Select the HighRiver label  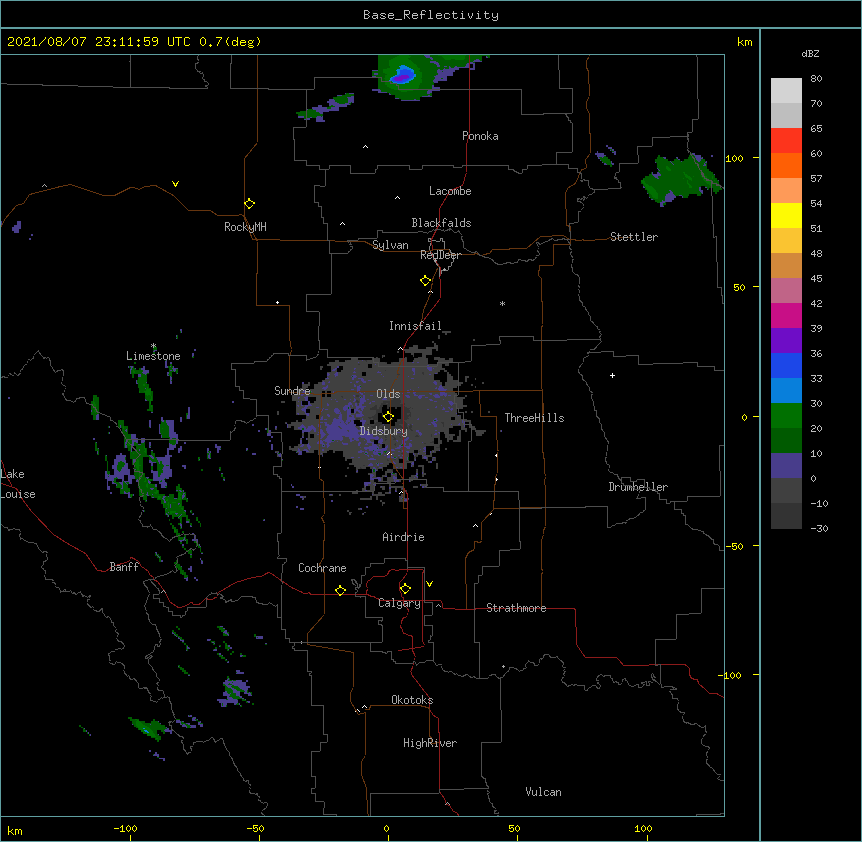[x=430, y=743]
